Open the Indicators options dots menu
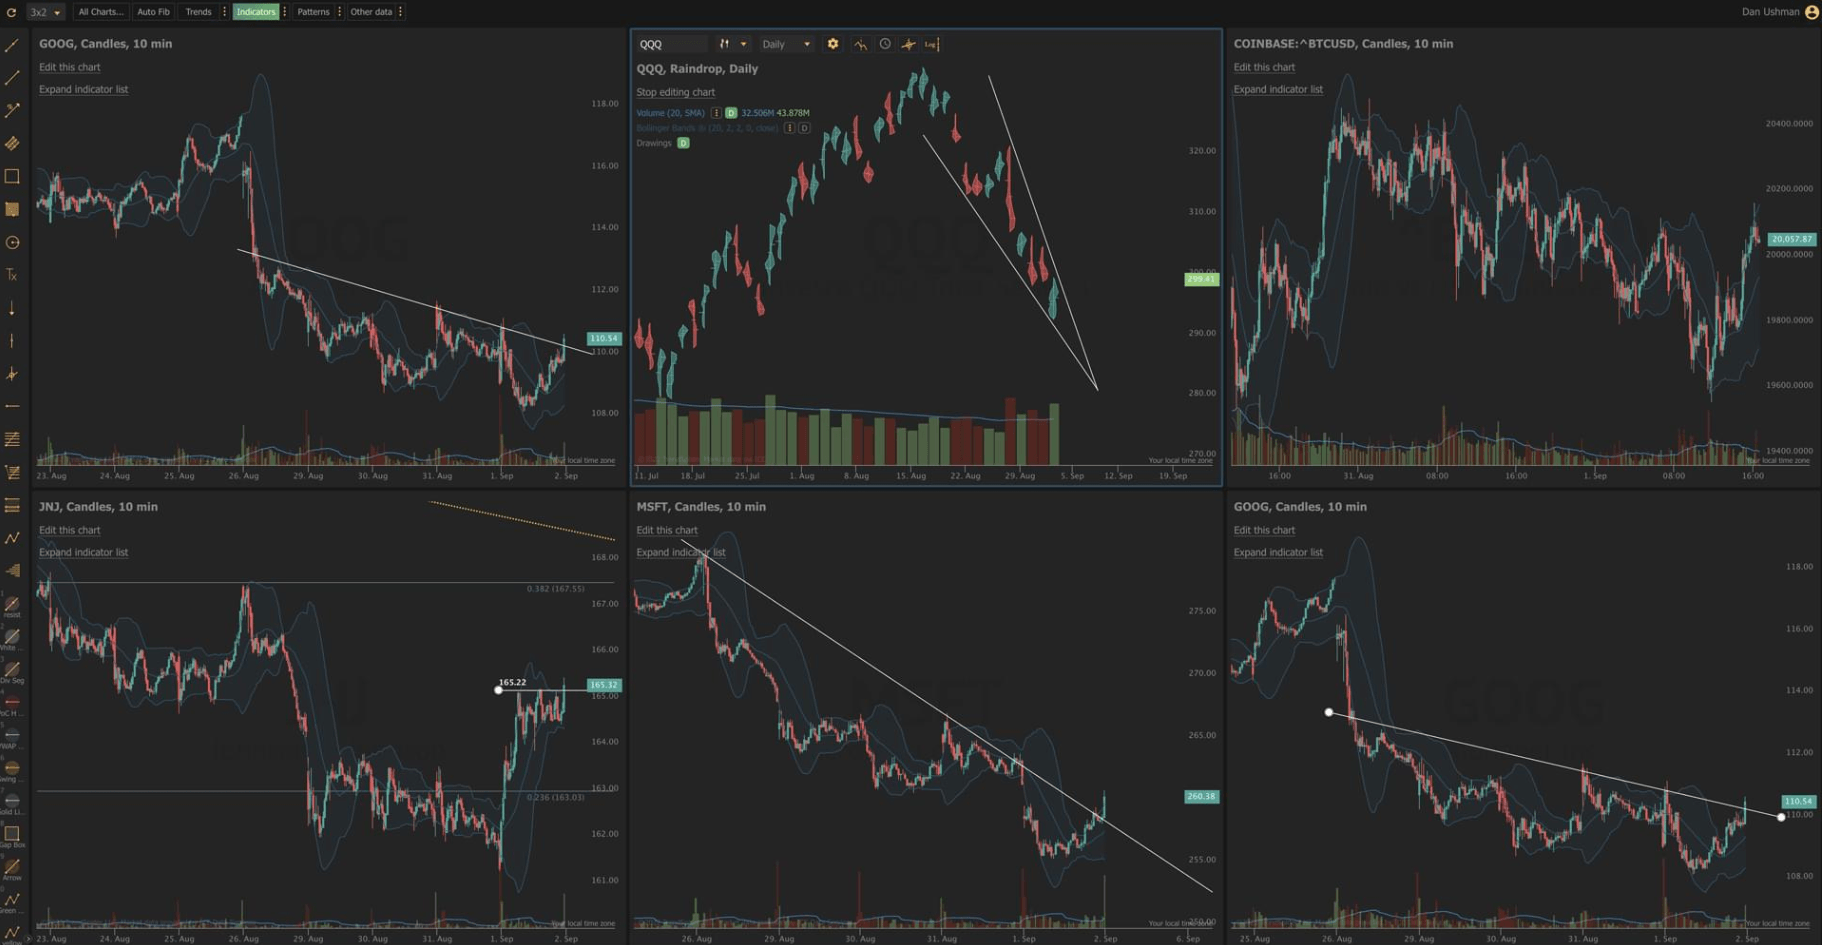Image resolution: width=1822 pixels, height=945 pixels. [x=285, y=12]
